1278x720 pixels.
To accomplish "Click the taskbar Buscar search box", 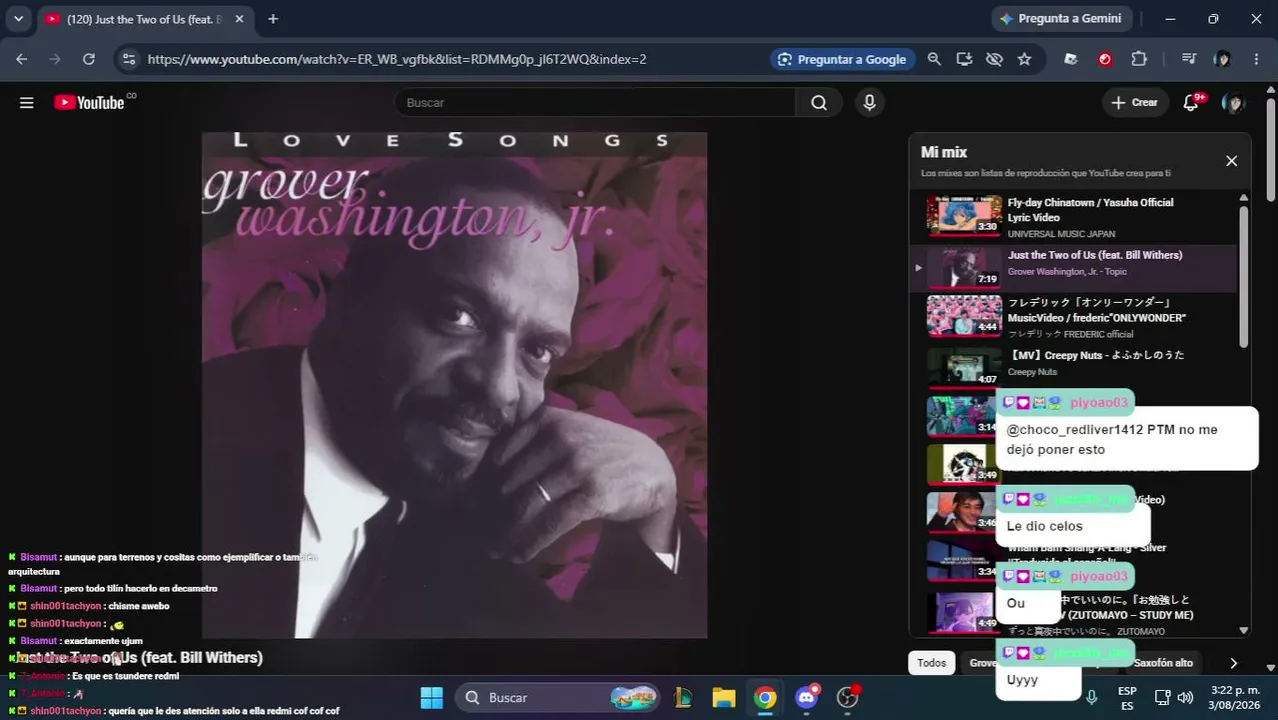I will [x=558, y=697].
